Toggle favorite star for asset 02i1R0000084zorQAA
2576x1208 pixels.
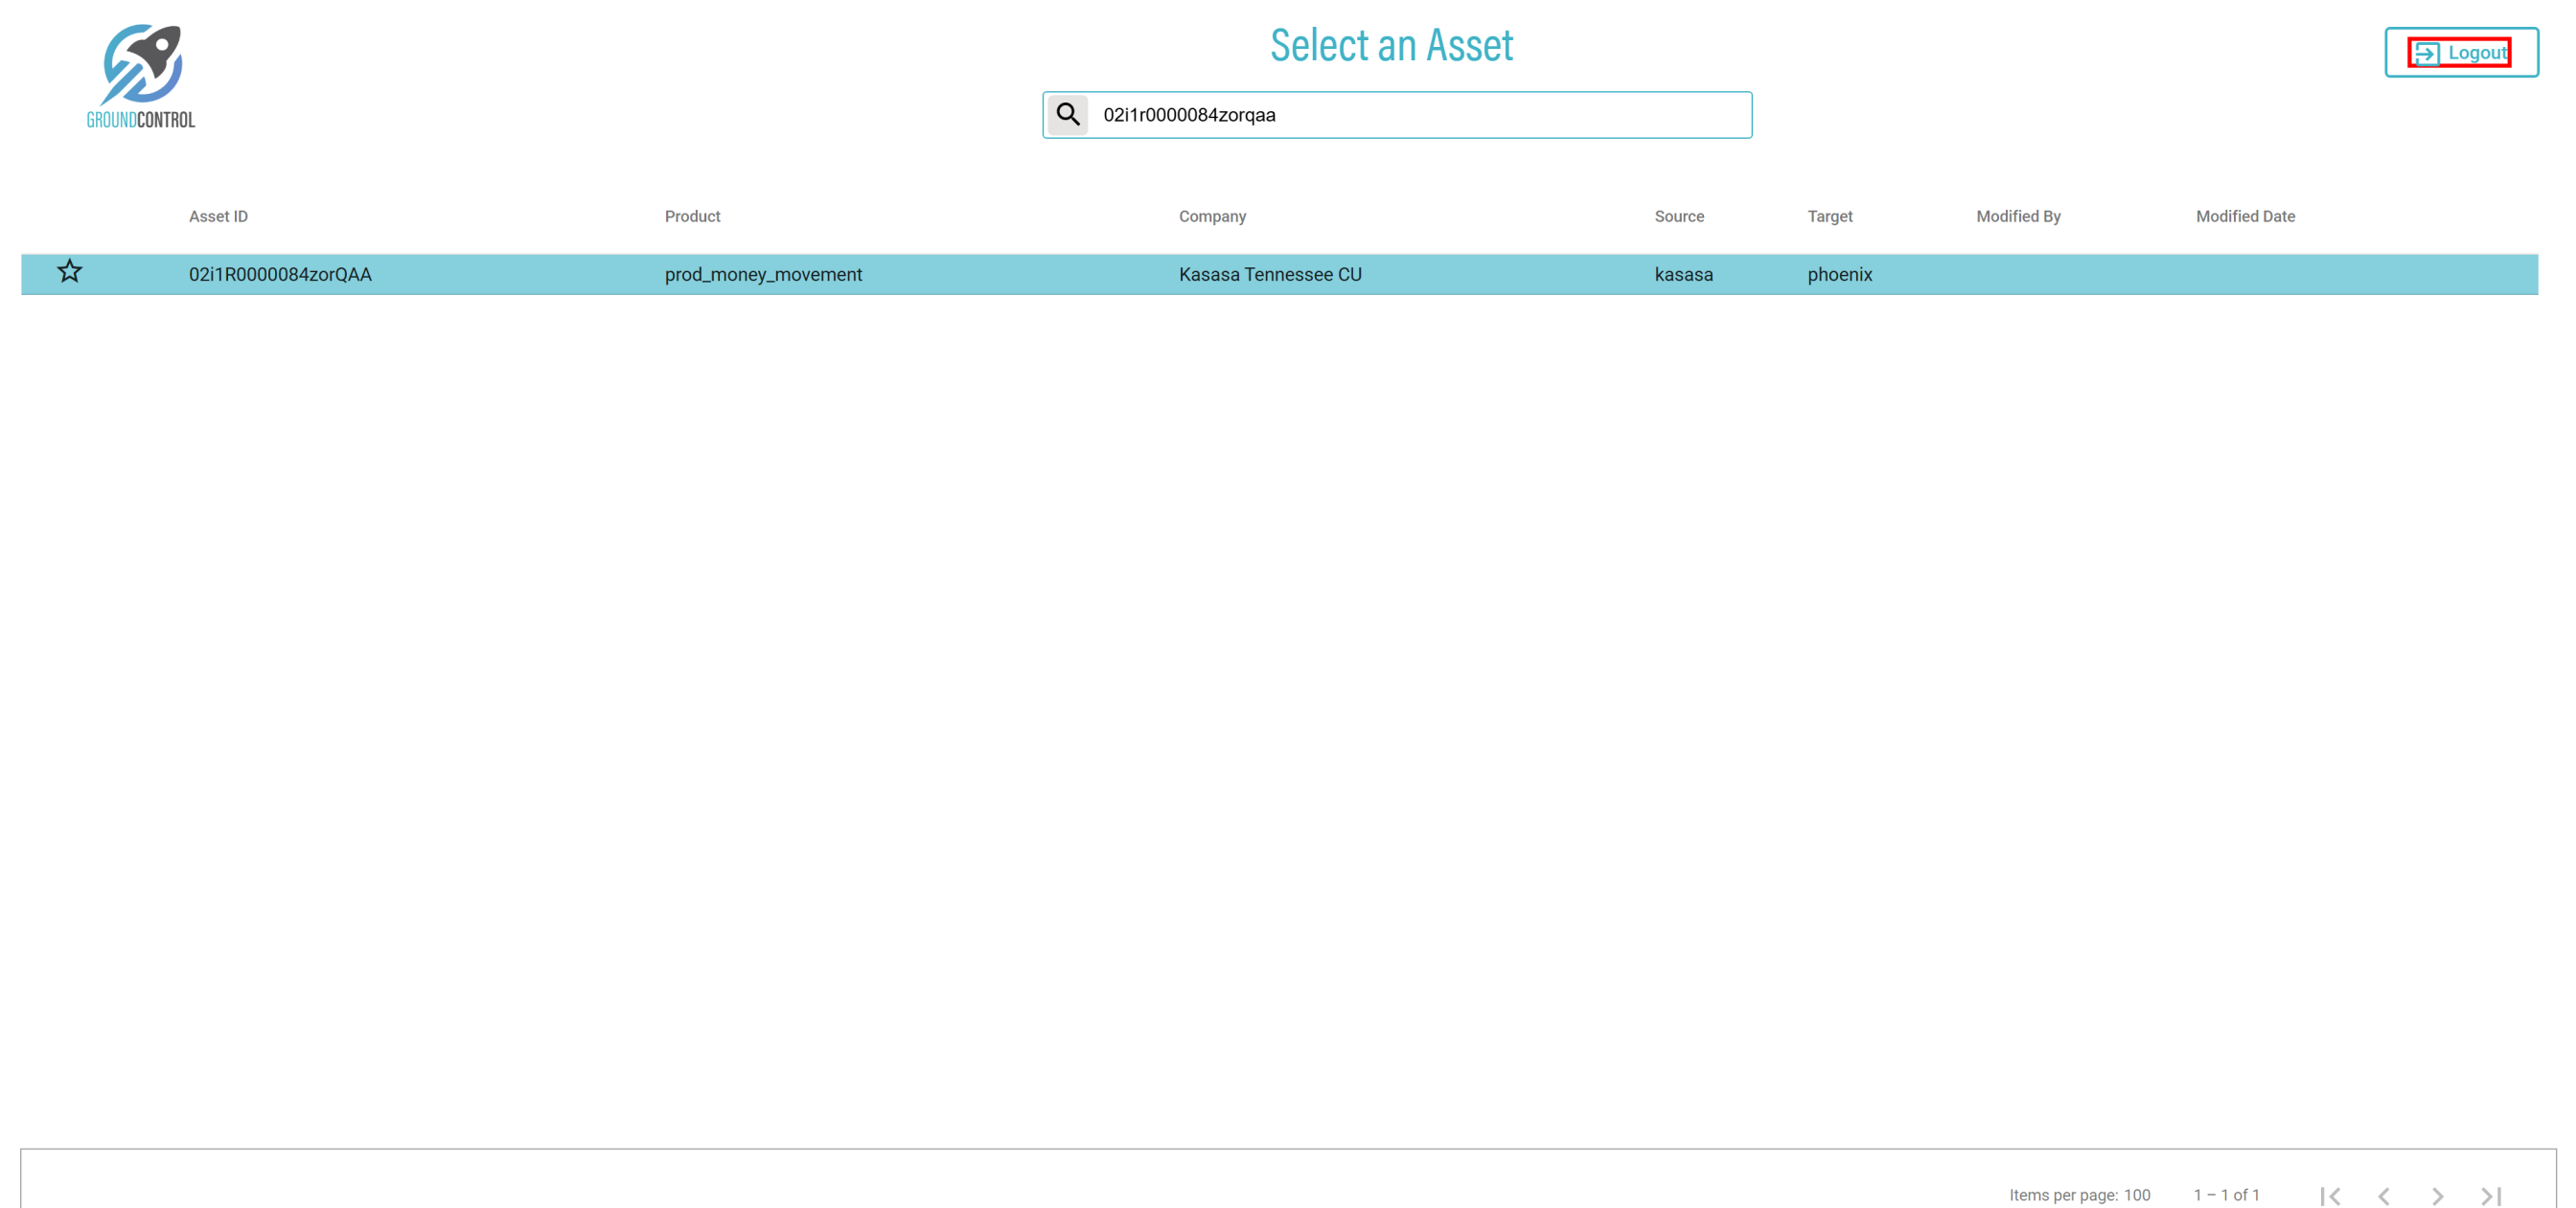click(69, 272)
